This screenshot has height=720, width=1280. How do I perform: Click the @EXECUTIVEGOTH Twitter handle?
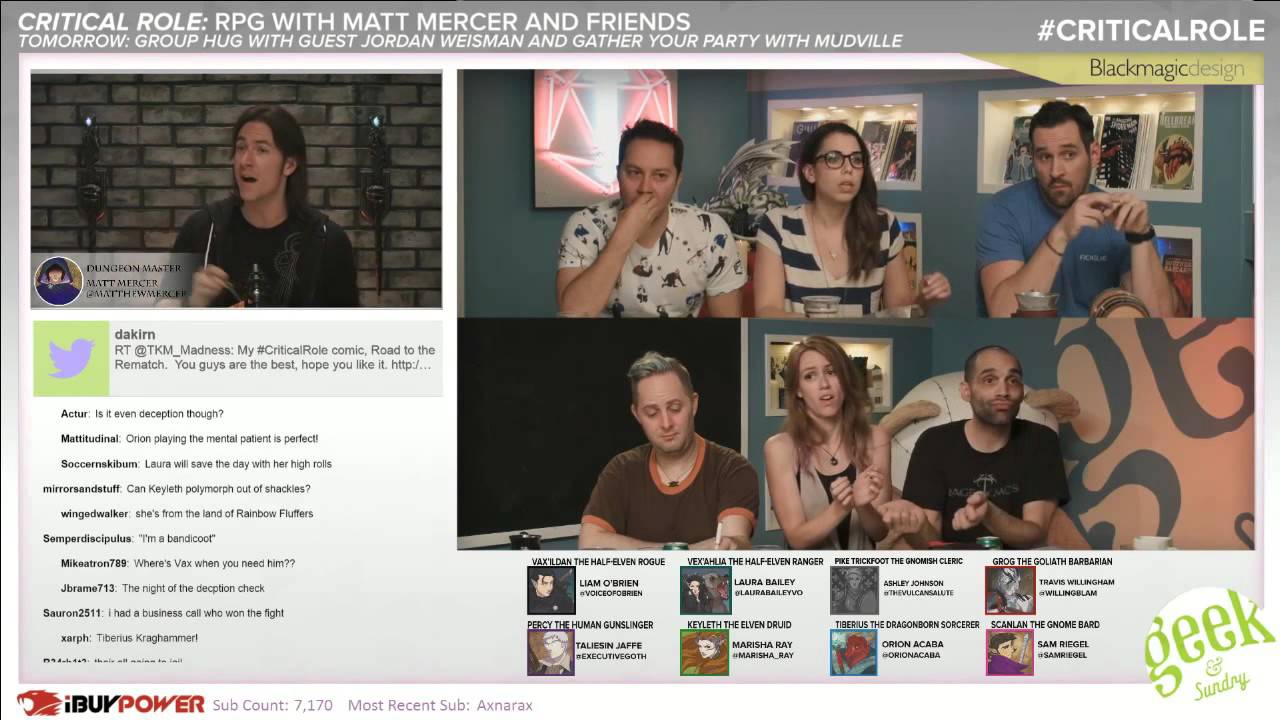point(613,656)
